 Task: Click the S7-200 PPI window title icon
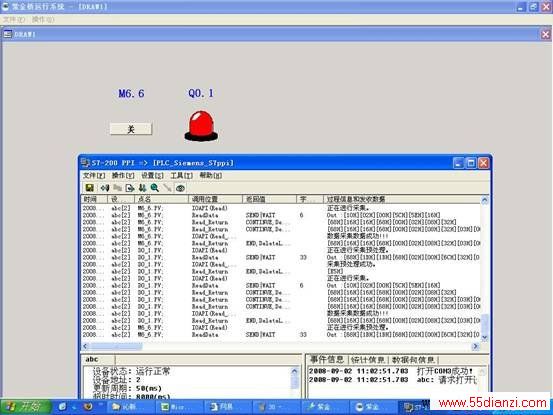[85, 163]
